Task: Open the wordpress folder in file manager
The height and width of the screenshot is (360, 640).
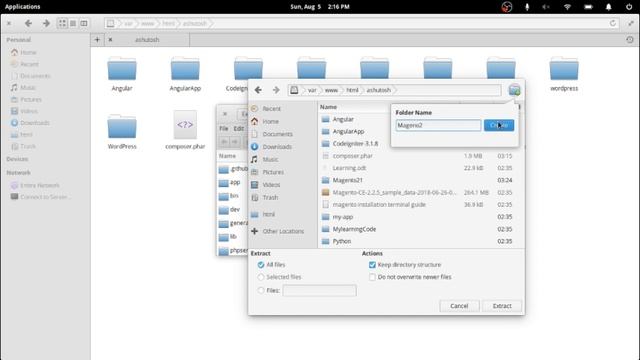Action: pyautogui.click(x=564, y=69)
